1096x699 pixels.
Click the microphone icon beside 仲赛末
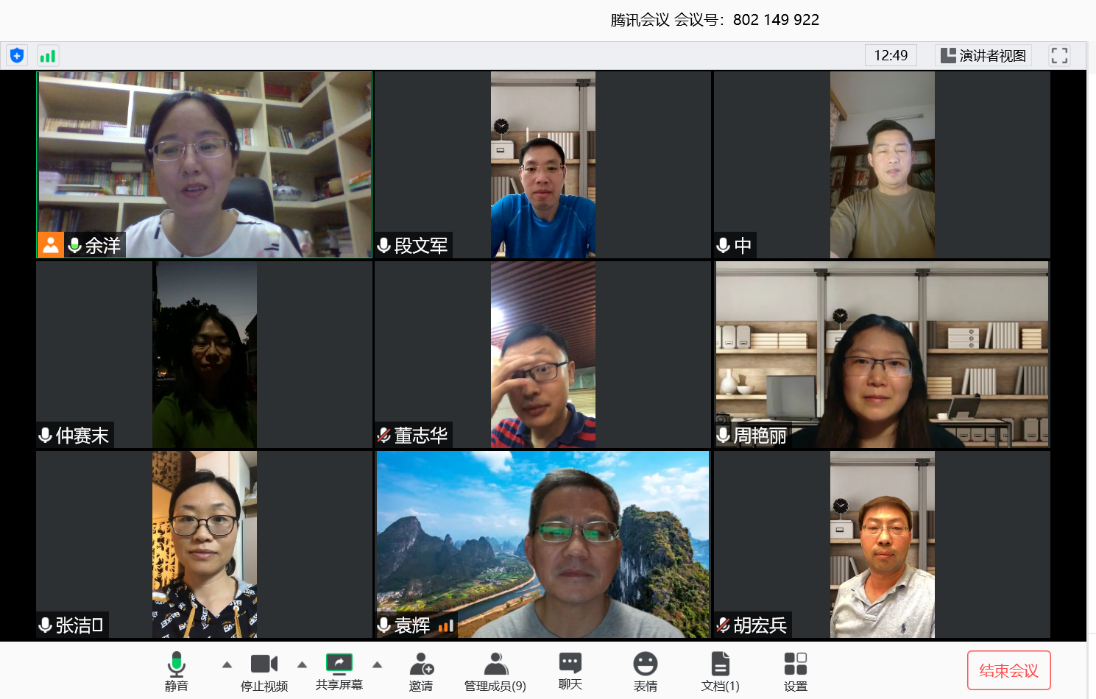tap(45, 435)
